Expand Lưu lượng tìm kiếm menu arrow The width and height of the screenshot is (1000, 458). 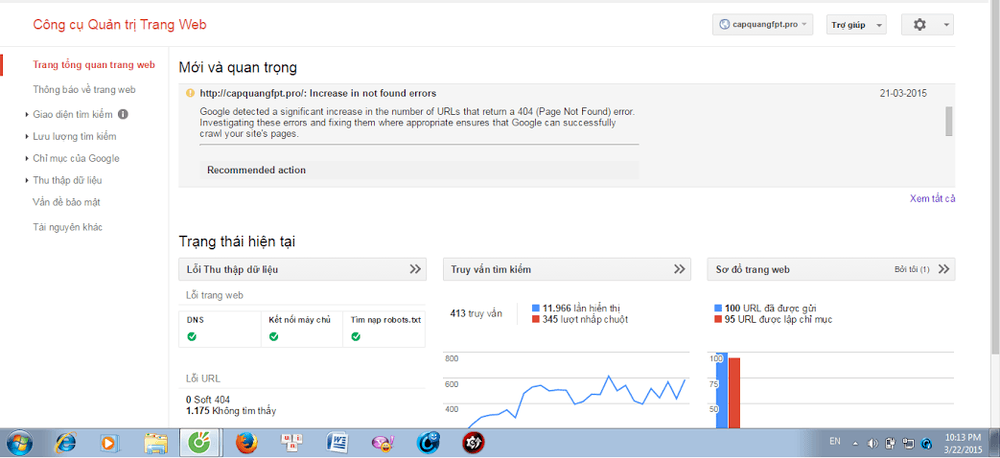27,137
